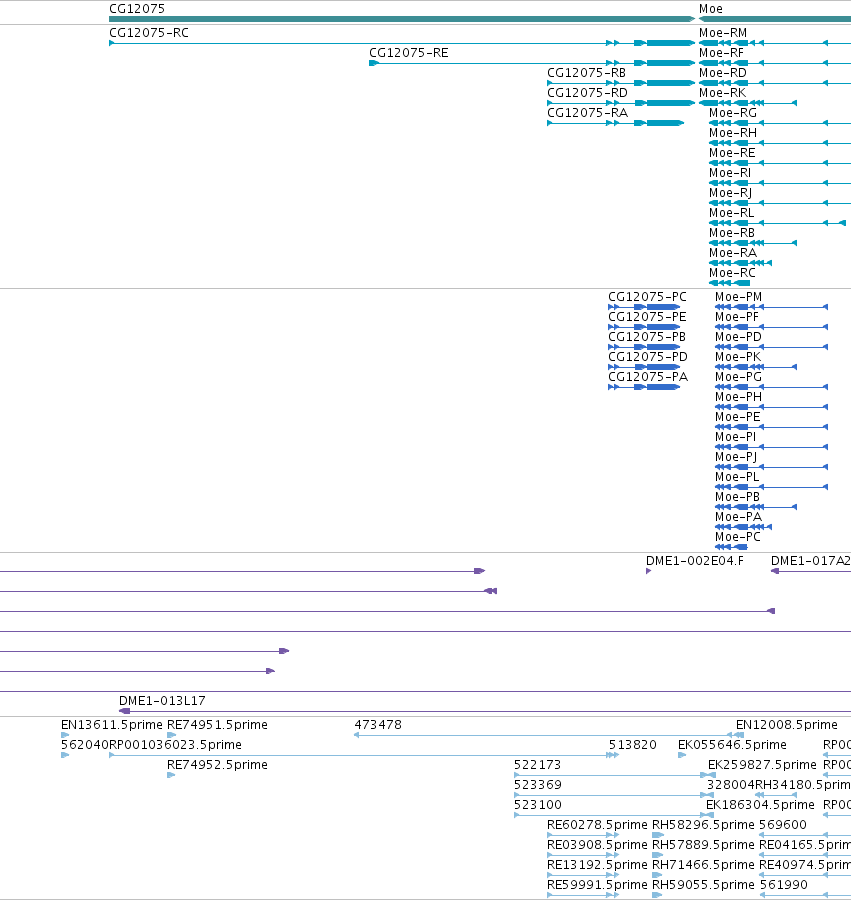Select the EN12008.5prime EST label

[x=787, y=725]
